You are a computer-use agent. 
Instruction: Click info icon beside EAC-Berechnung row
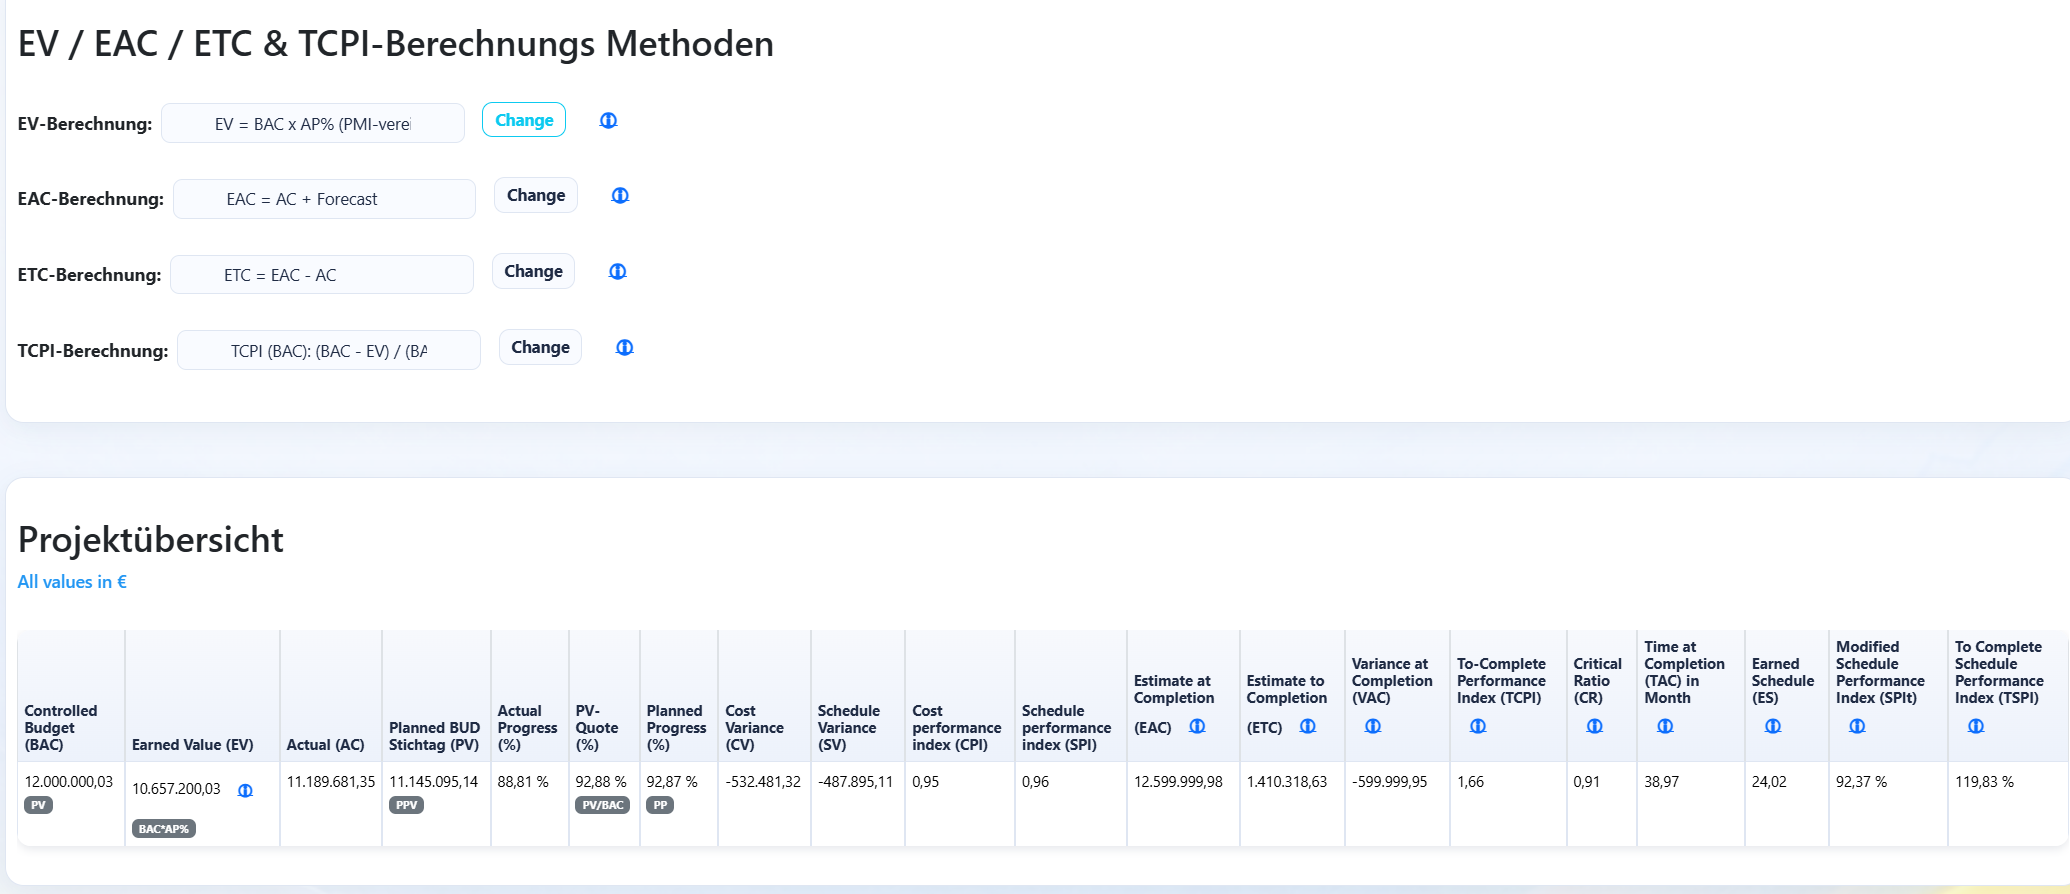[620, 195]
